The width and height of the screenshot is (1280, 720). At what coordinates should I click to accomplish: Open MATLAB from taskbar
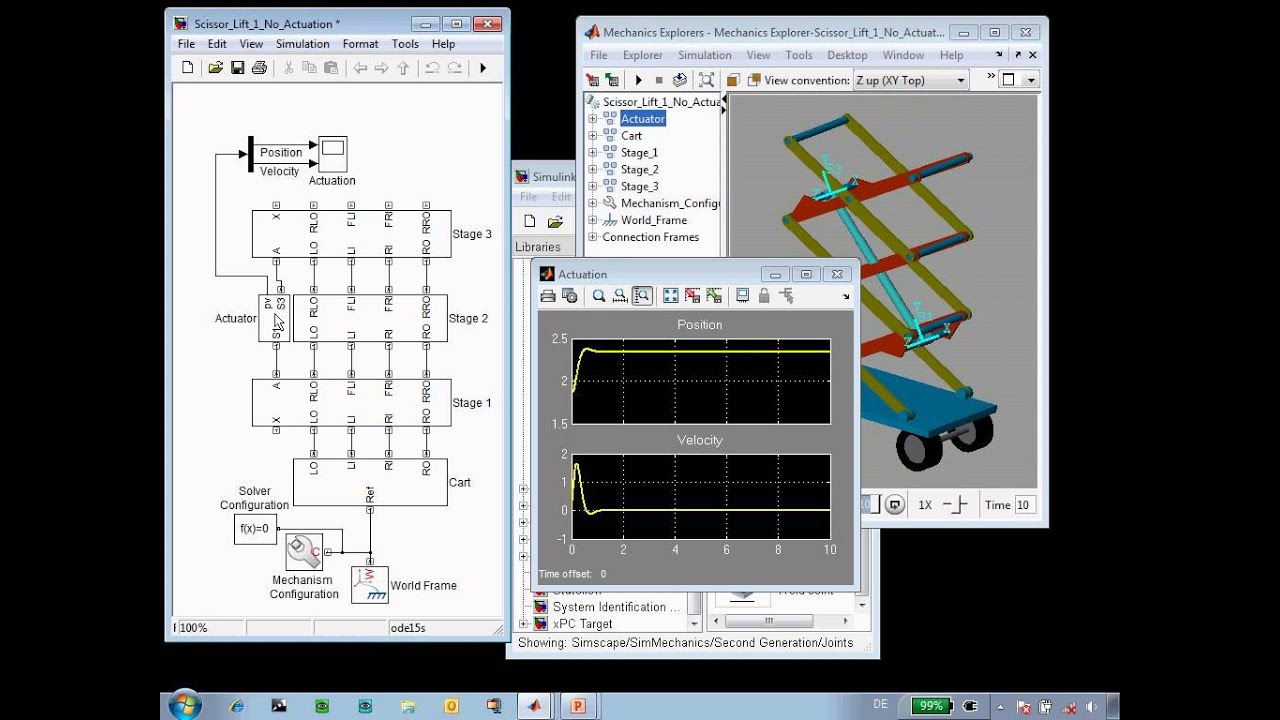(534, 705)
